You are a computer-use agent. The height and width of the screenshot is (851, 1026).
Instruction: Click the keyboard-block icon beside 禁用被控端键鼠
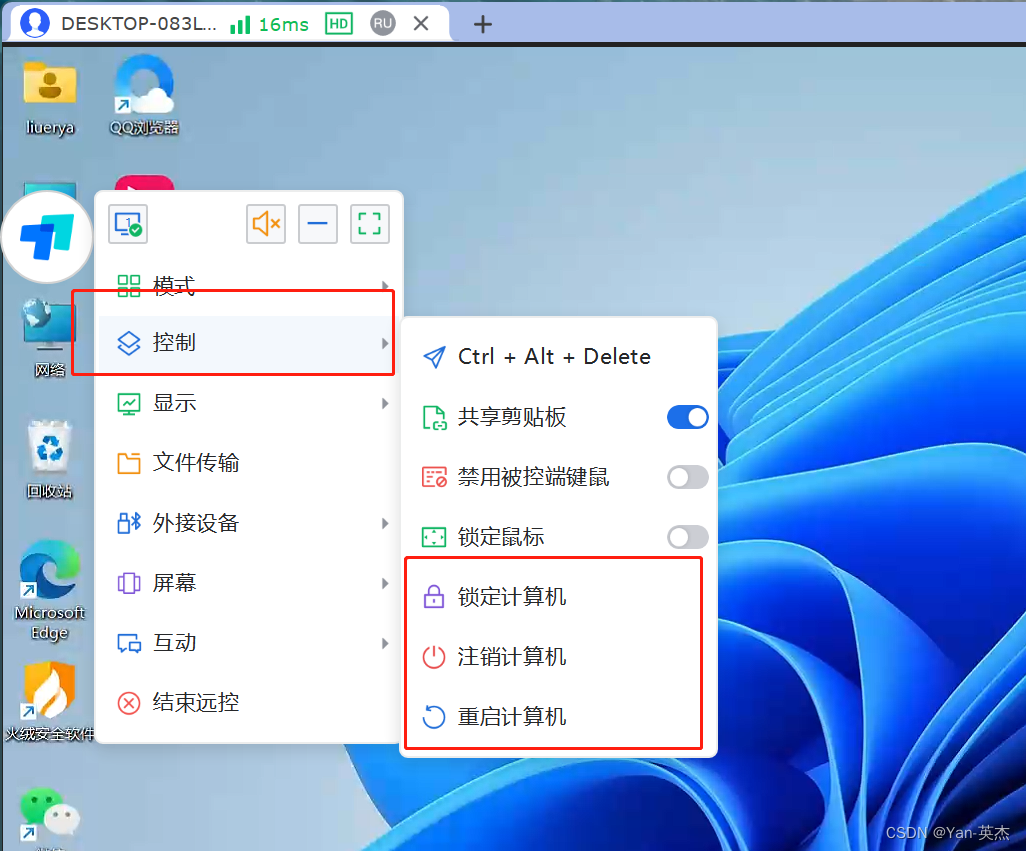[x=434, y=477]
